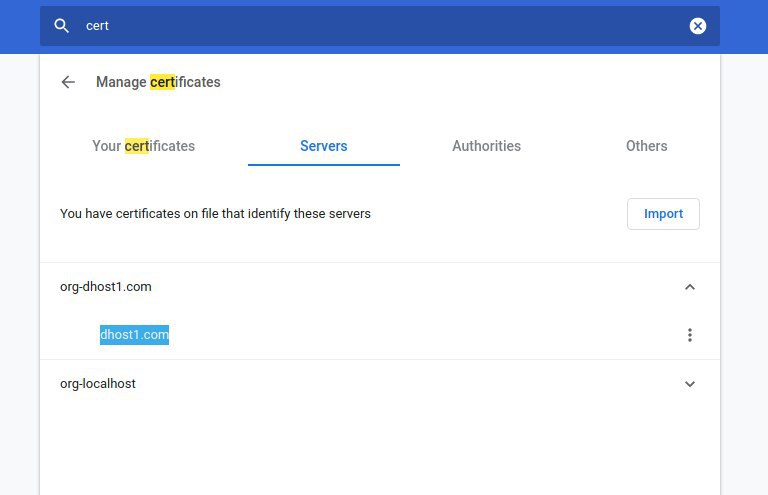This screenshot has width=768, height=495.
Task: Clear the search field with X icon
Action: [697, 26]
